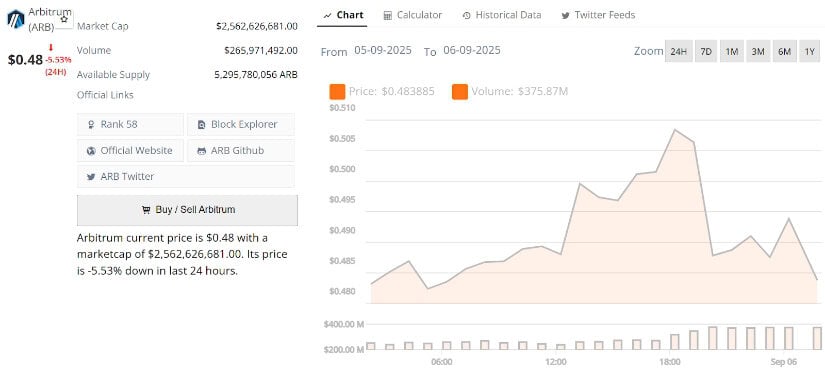Toggle the favorite star next to Arbitrum
Viewport: 825px width, 373px height.
click(x=64, y=19)
